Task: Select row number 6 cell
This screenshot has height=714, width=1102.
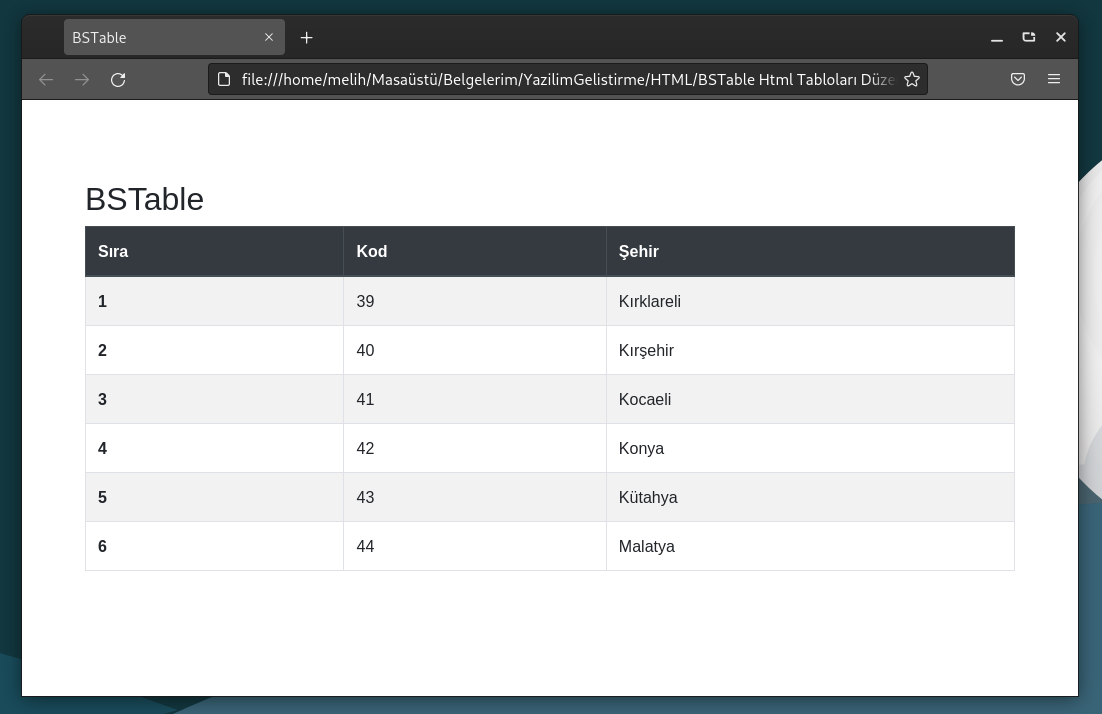Action: [x=214, y=546]
